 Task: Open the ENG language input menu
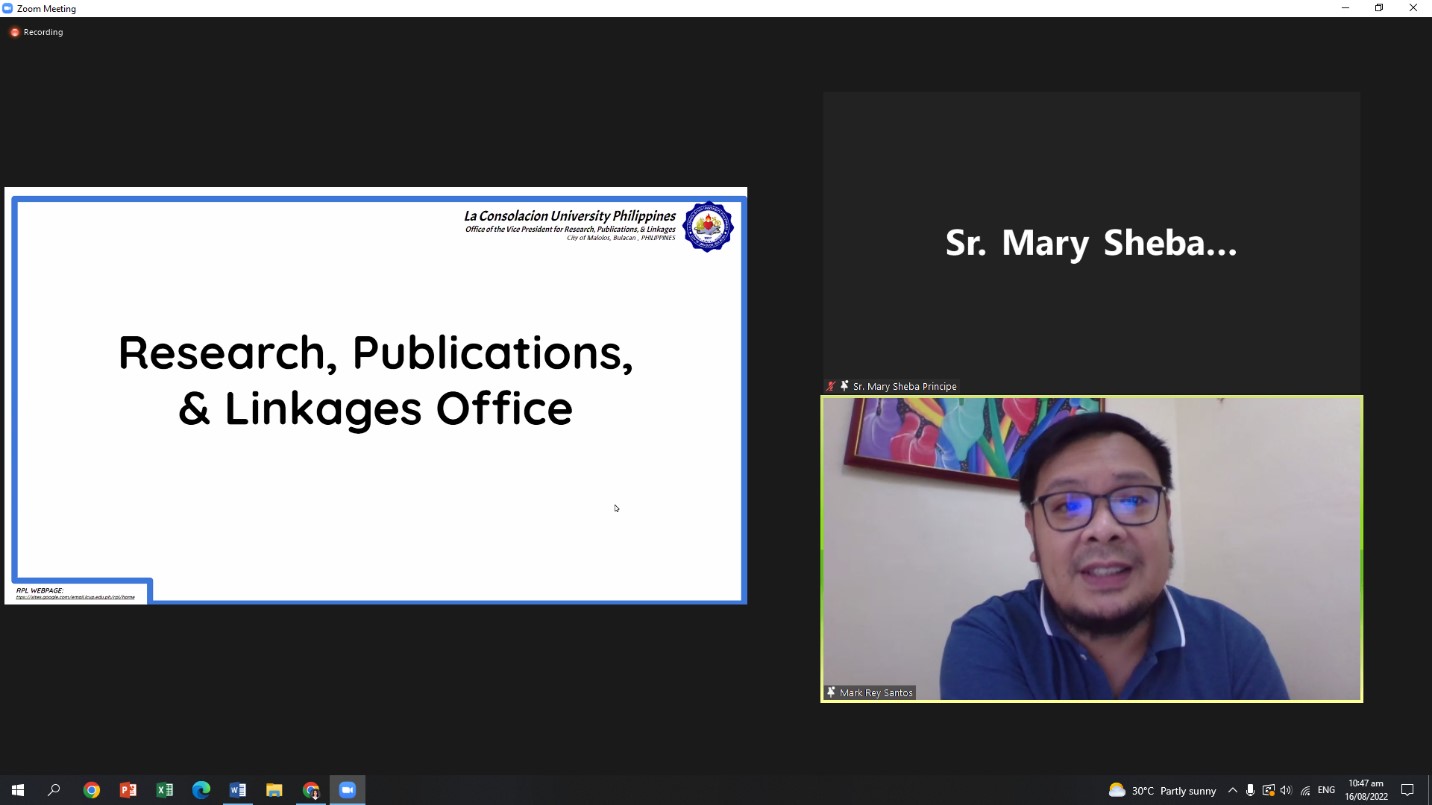(x=1326, y=790)
